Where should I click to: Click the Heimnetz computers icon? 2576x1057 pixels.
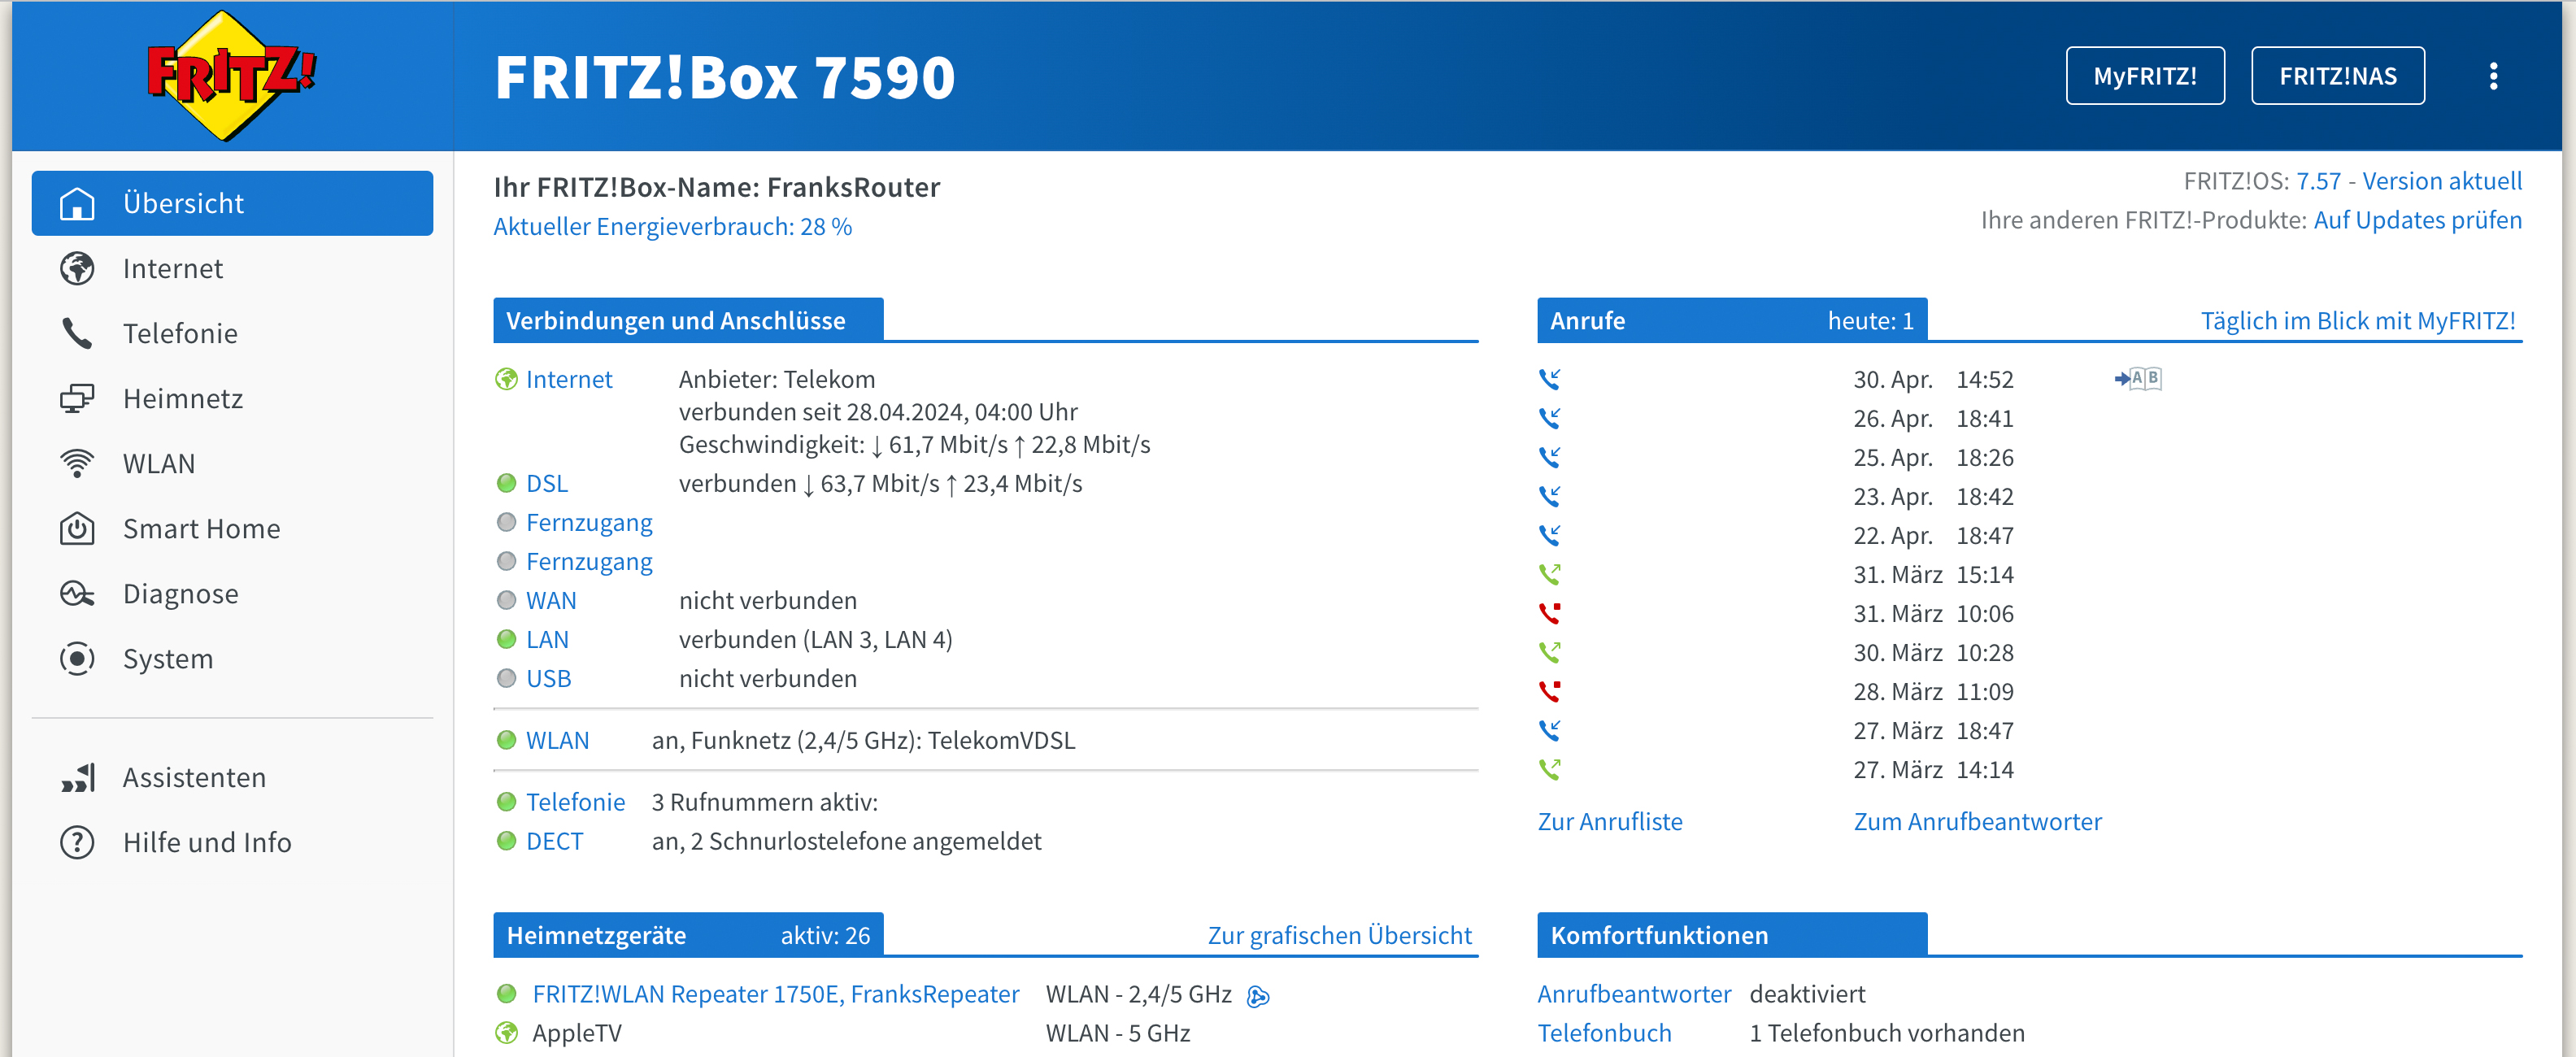pos(77,398)
